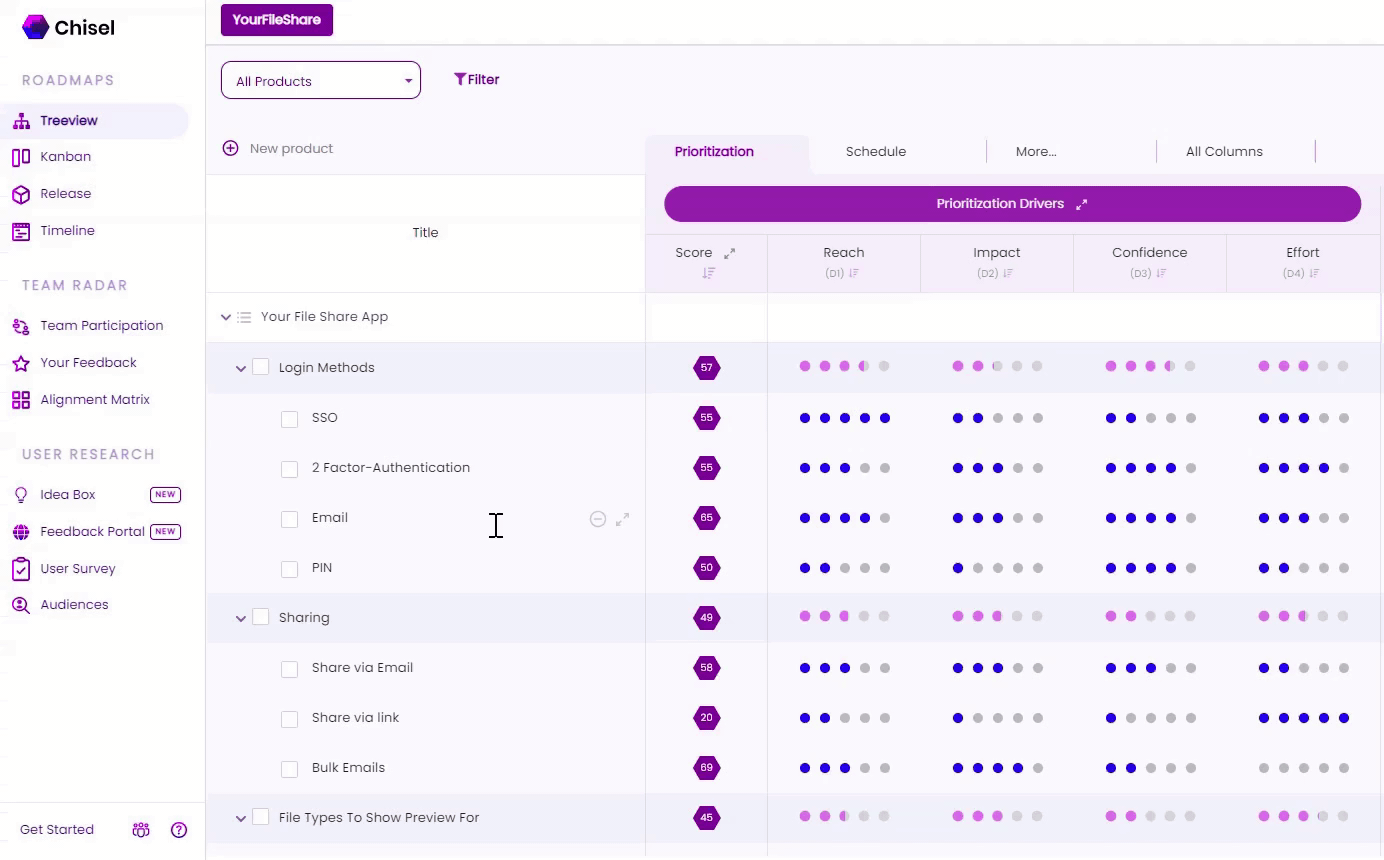Check the Sharing checkbox
Viewport: 1384px width, 860px height.
261,617
